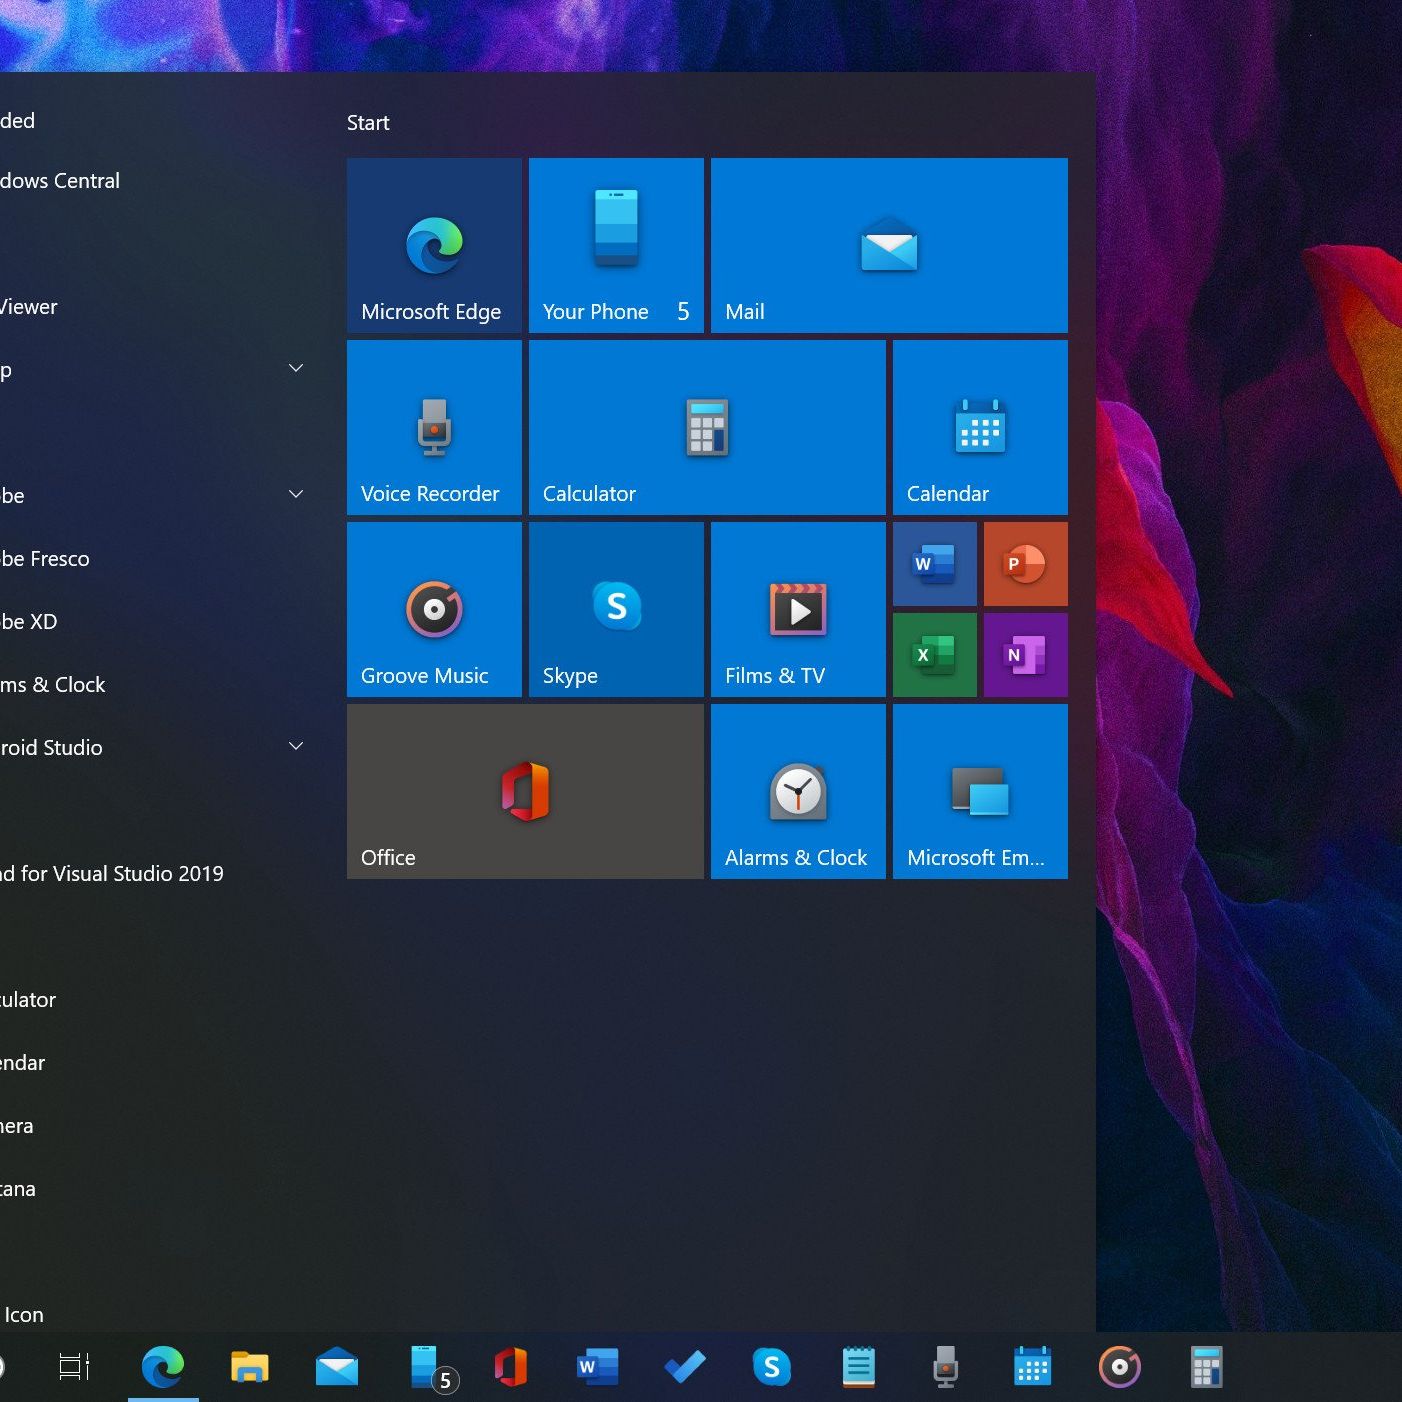Click the Skype tile in Start
1402x1402 pixels.
[616, 609]
